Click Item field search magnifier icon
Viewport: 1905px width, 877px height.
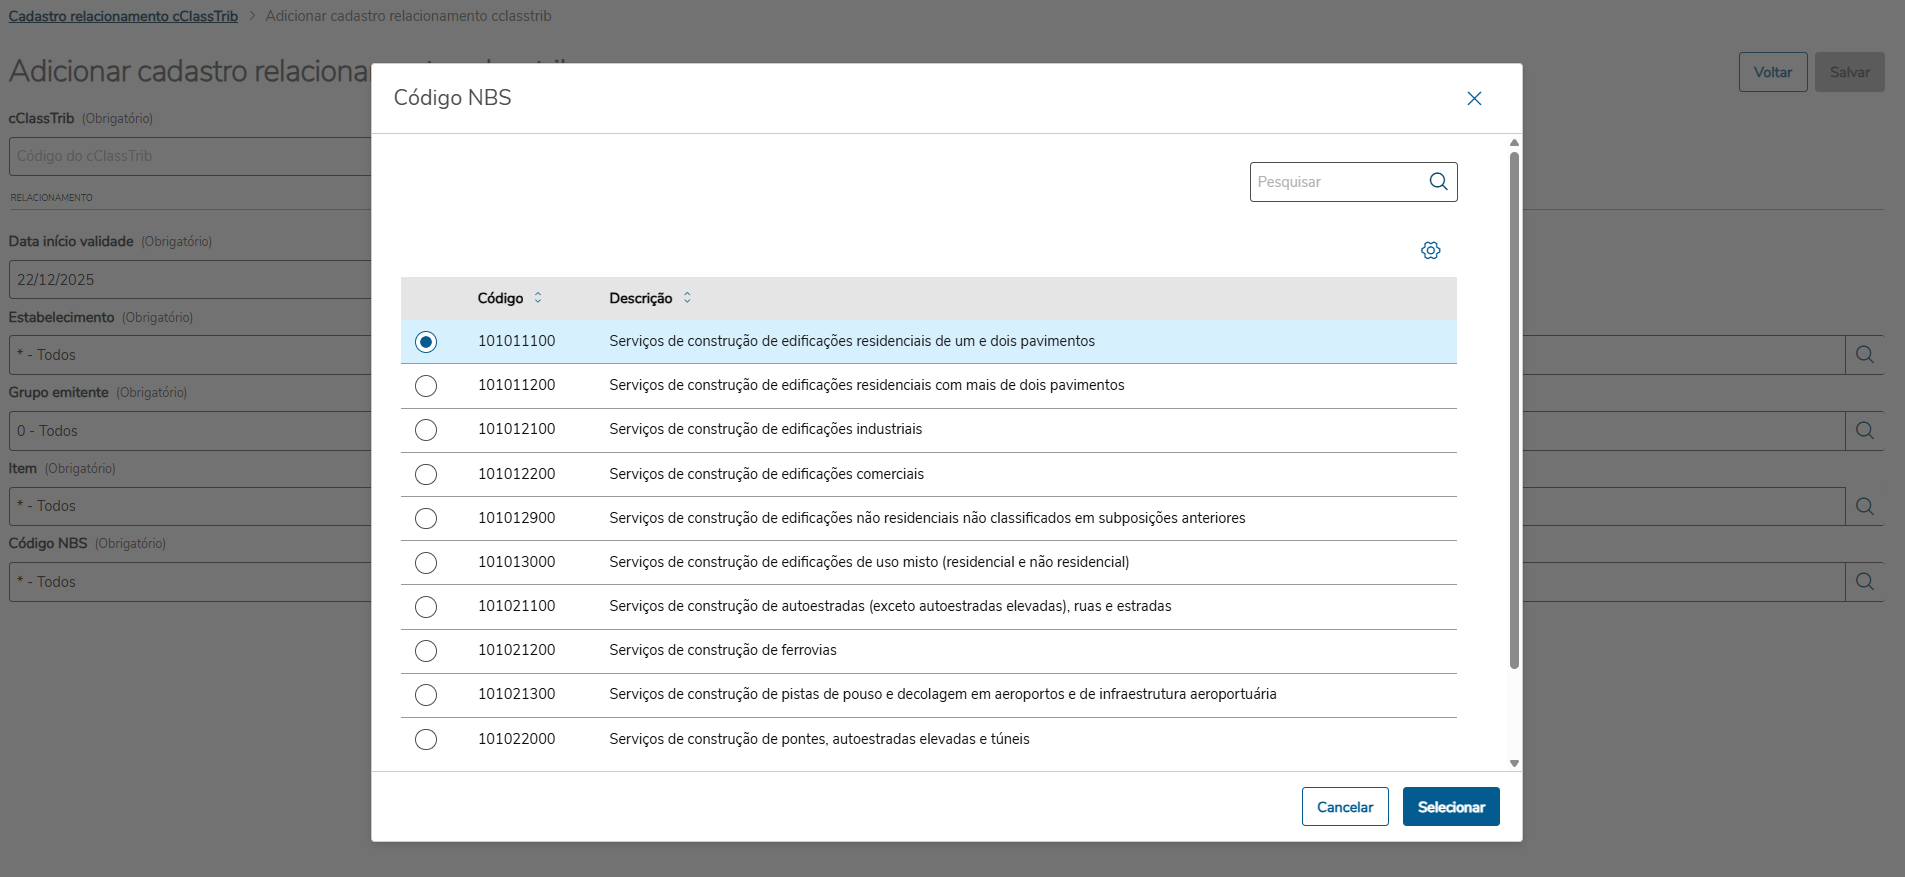[x=1864, y=506]
